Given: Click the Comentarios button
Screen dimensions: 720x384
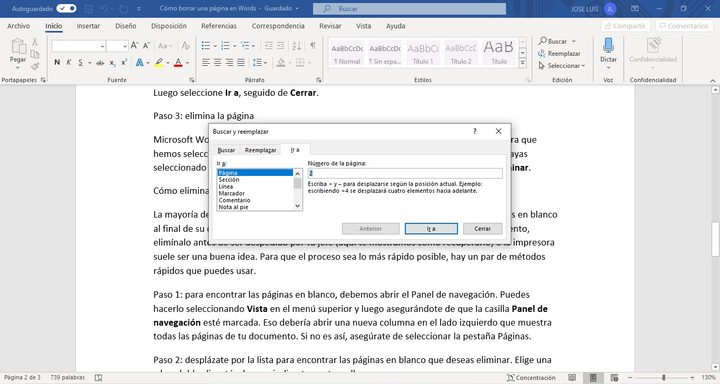Looking at the screenshot, I should pos(684,26).
